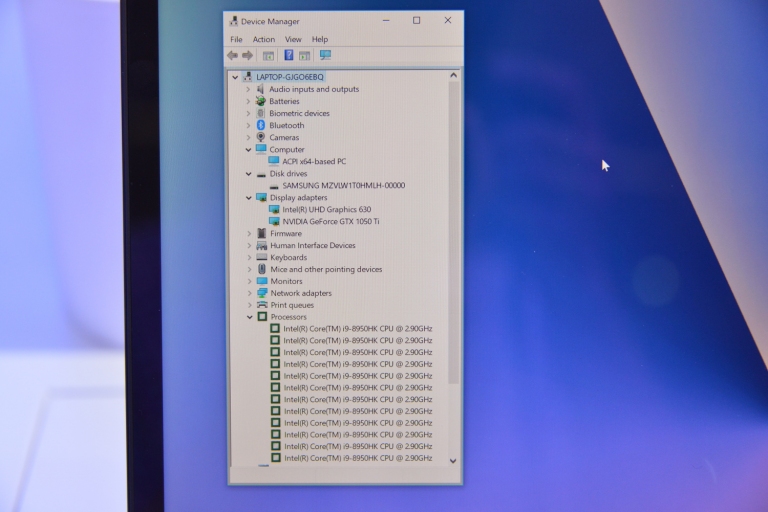Collapse the Computer tree node
This screenshot has width=768, height=512.
(x=248, y=149)
